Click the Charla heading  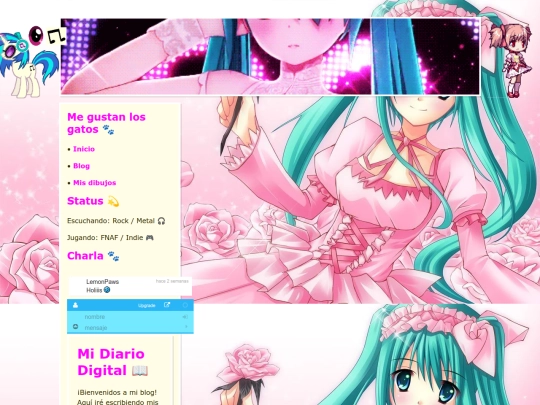pyautogui.click(x=93, y=256)
